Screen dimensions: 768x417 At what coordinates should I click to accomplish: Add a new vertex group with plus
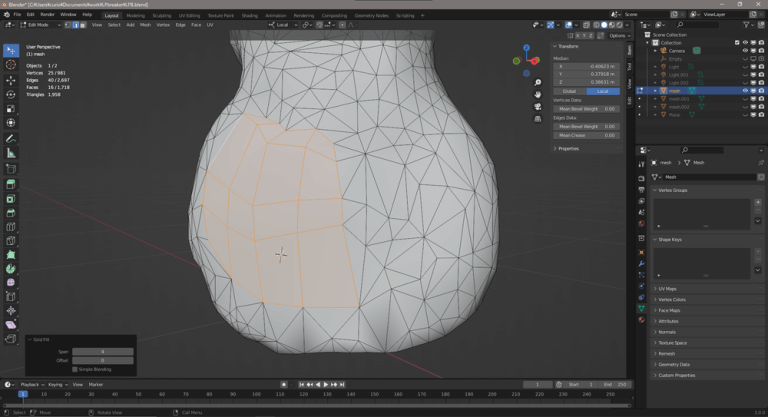[758, 202]
